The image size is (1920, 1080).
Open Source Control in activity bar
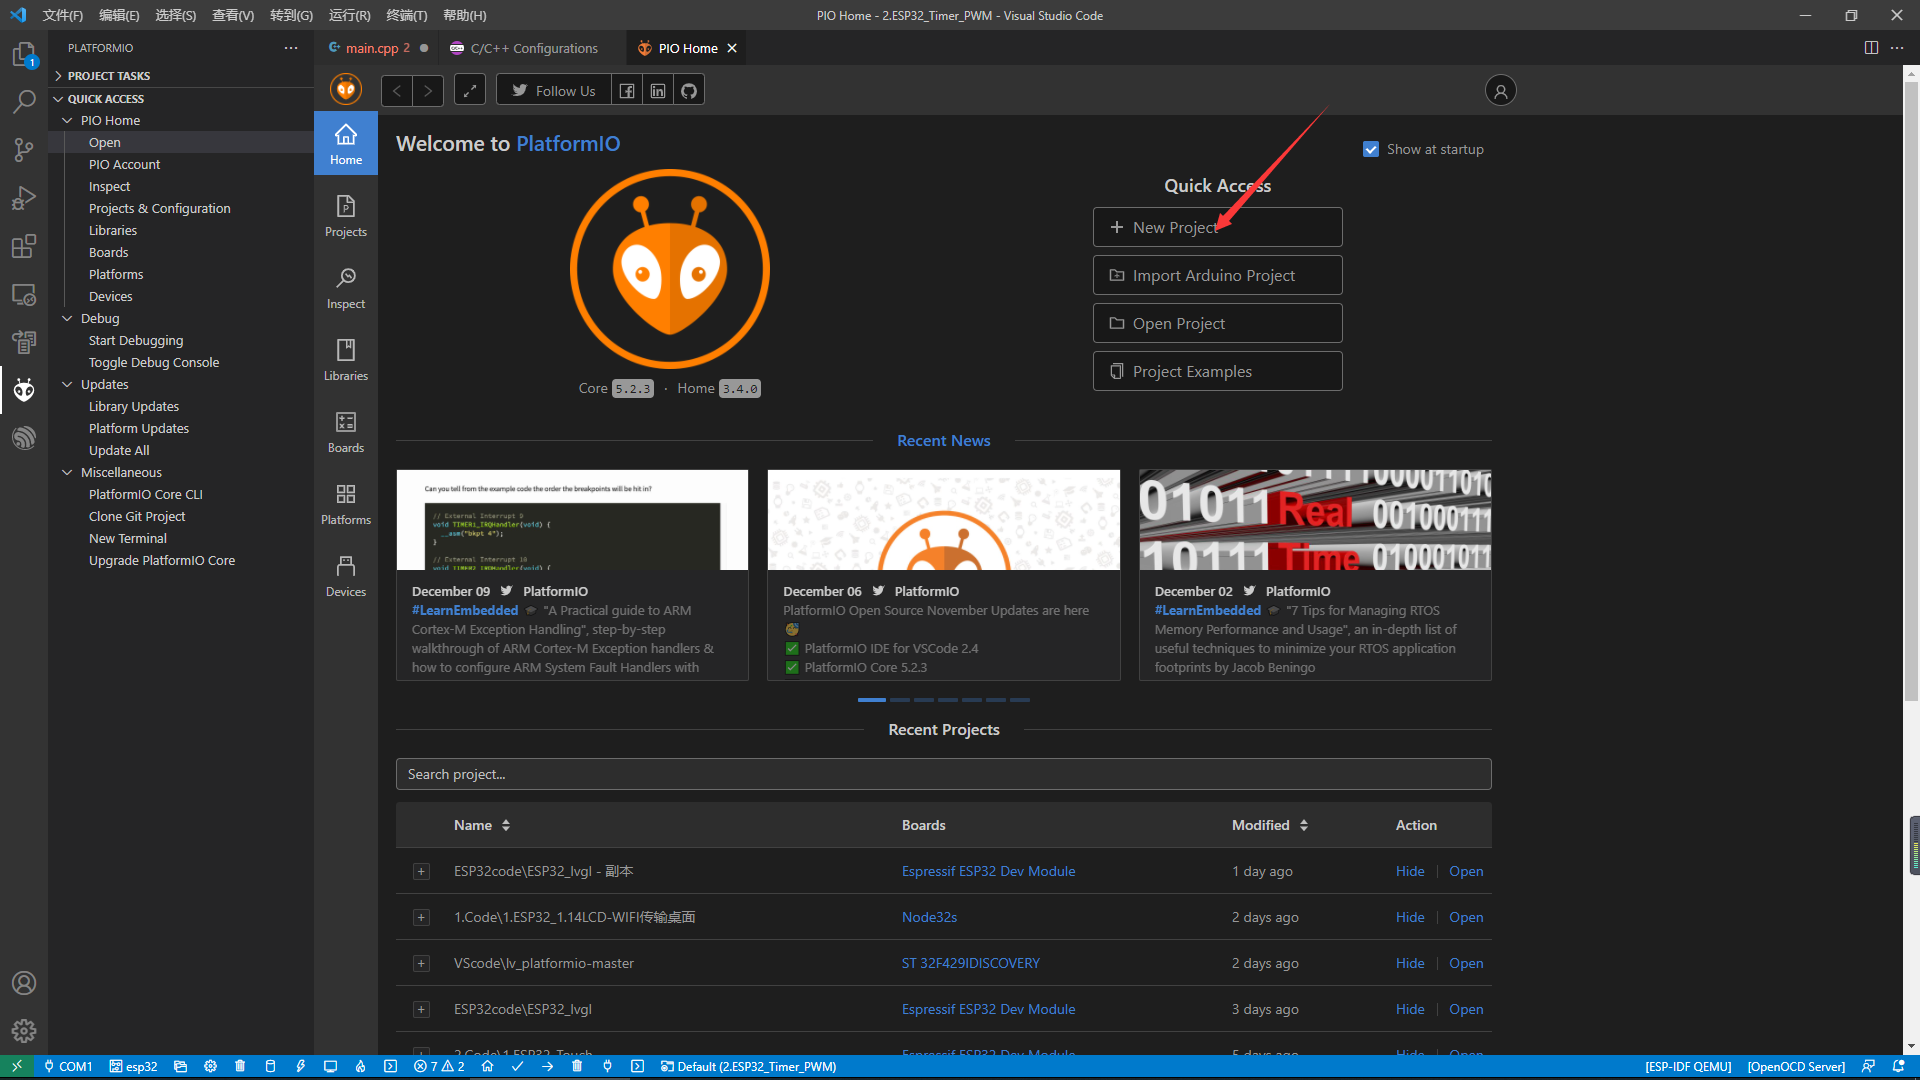[24, 150]
